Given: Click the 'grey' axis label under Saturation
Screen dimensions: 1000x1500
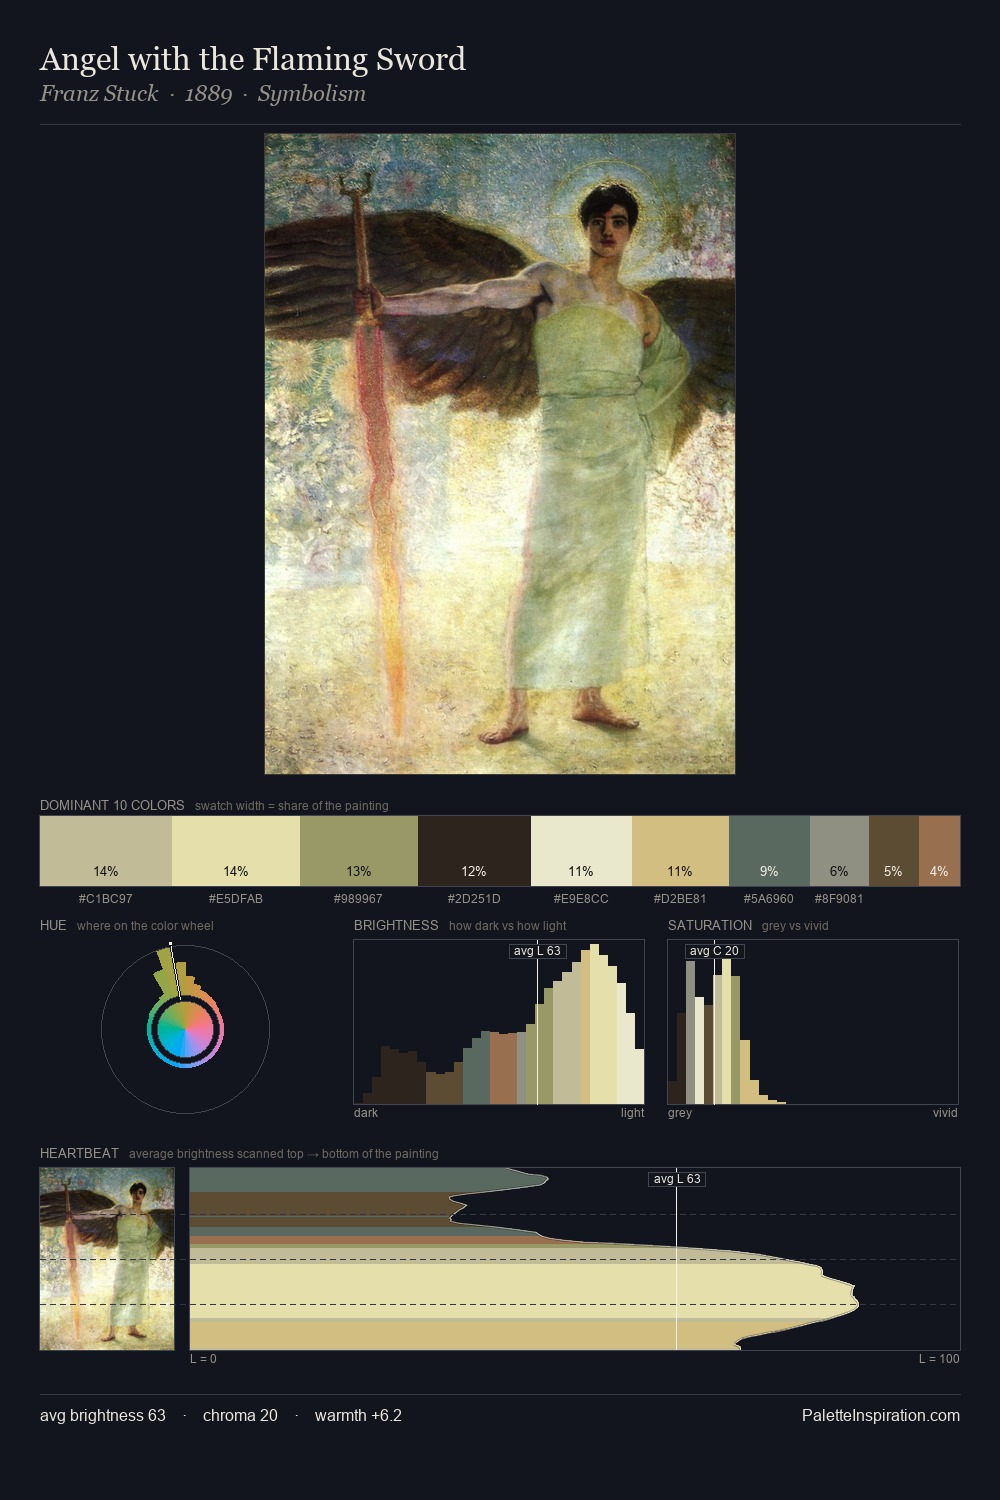Looking at the screenshot, I should click(680, 1112).
